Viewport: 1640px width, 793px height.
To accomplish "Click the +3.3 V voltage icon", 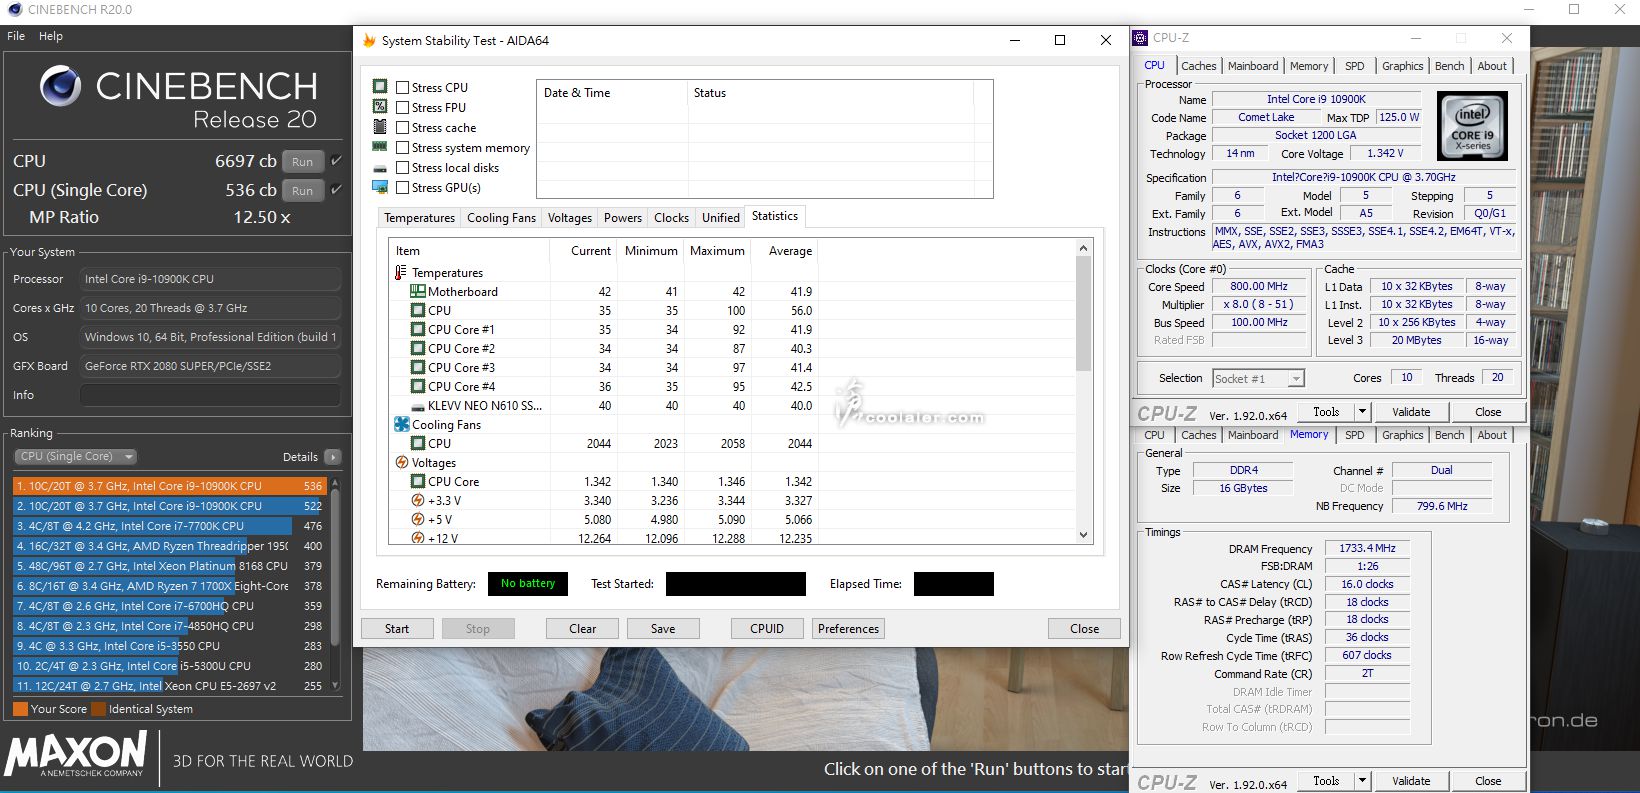I will pyautogui.click(x=418, y=501).
